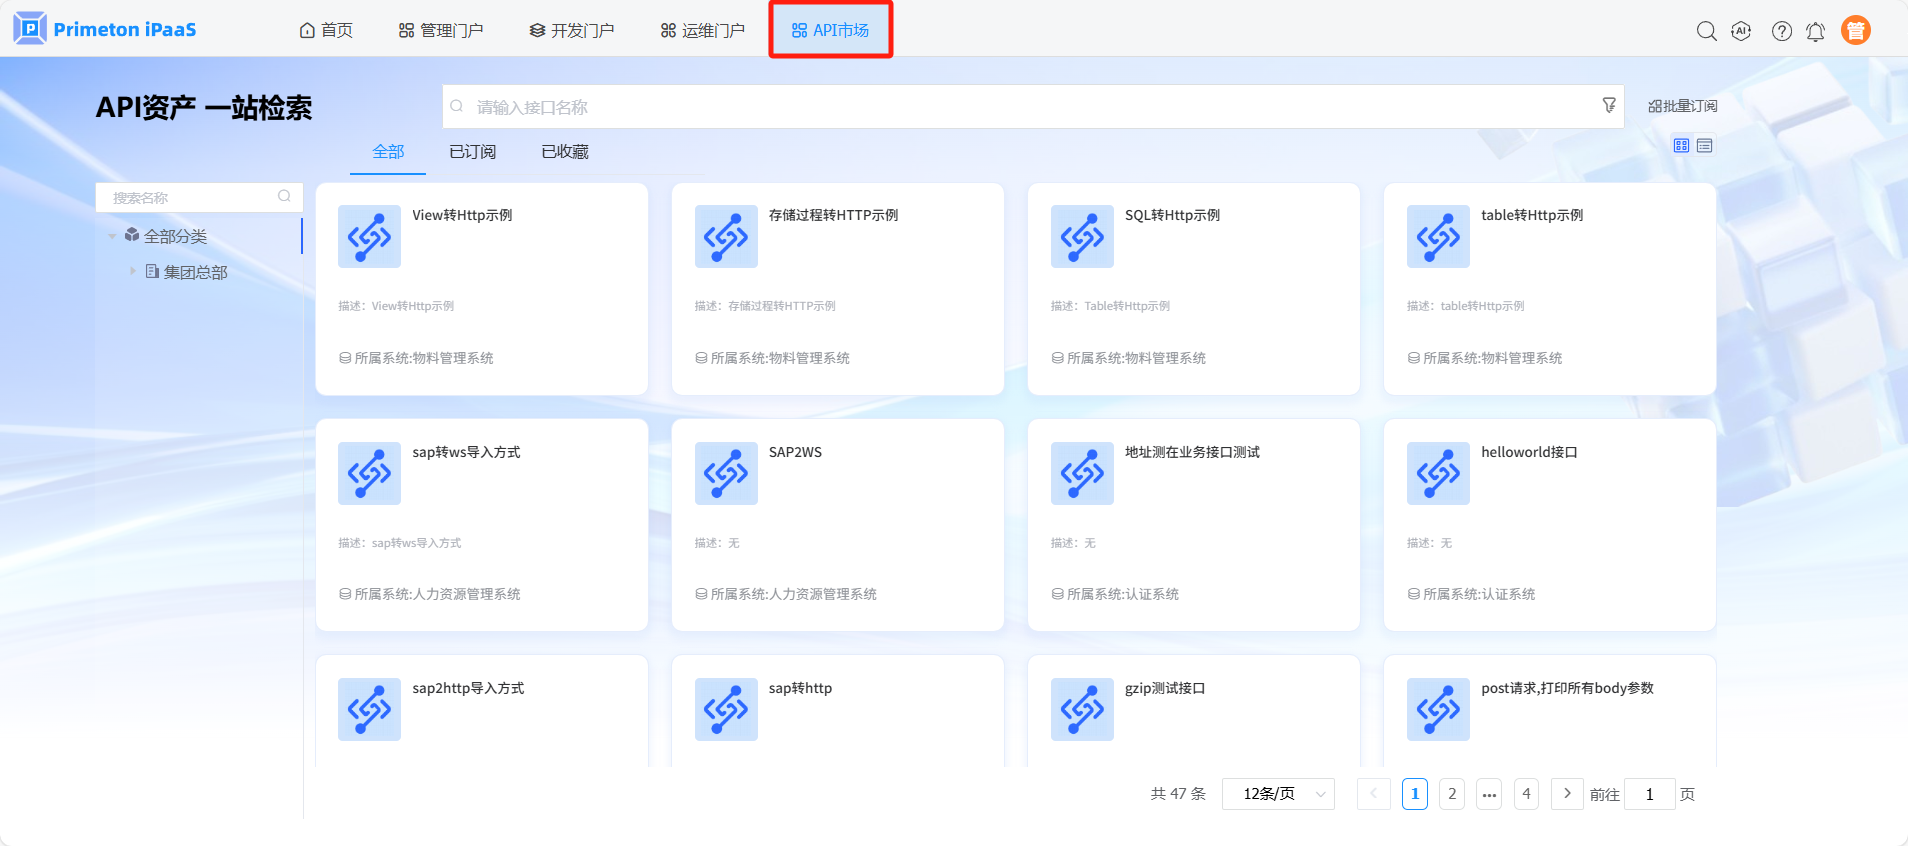
Task: Click the search magnifier icon in header
Action: 1706,31
